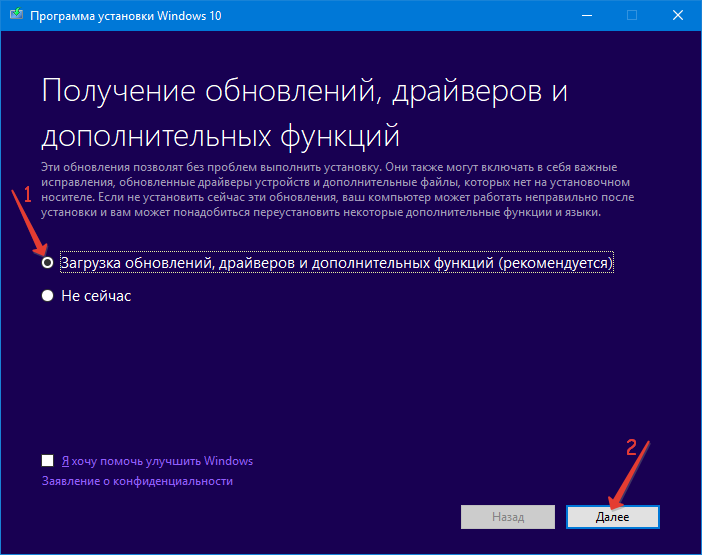
Task: Tick the "Я хочу помочь улучшить Windows" checkbox
Action: coord(47,461)
